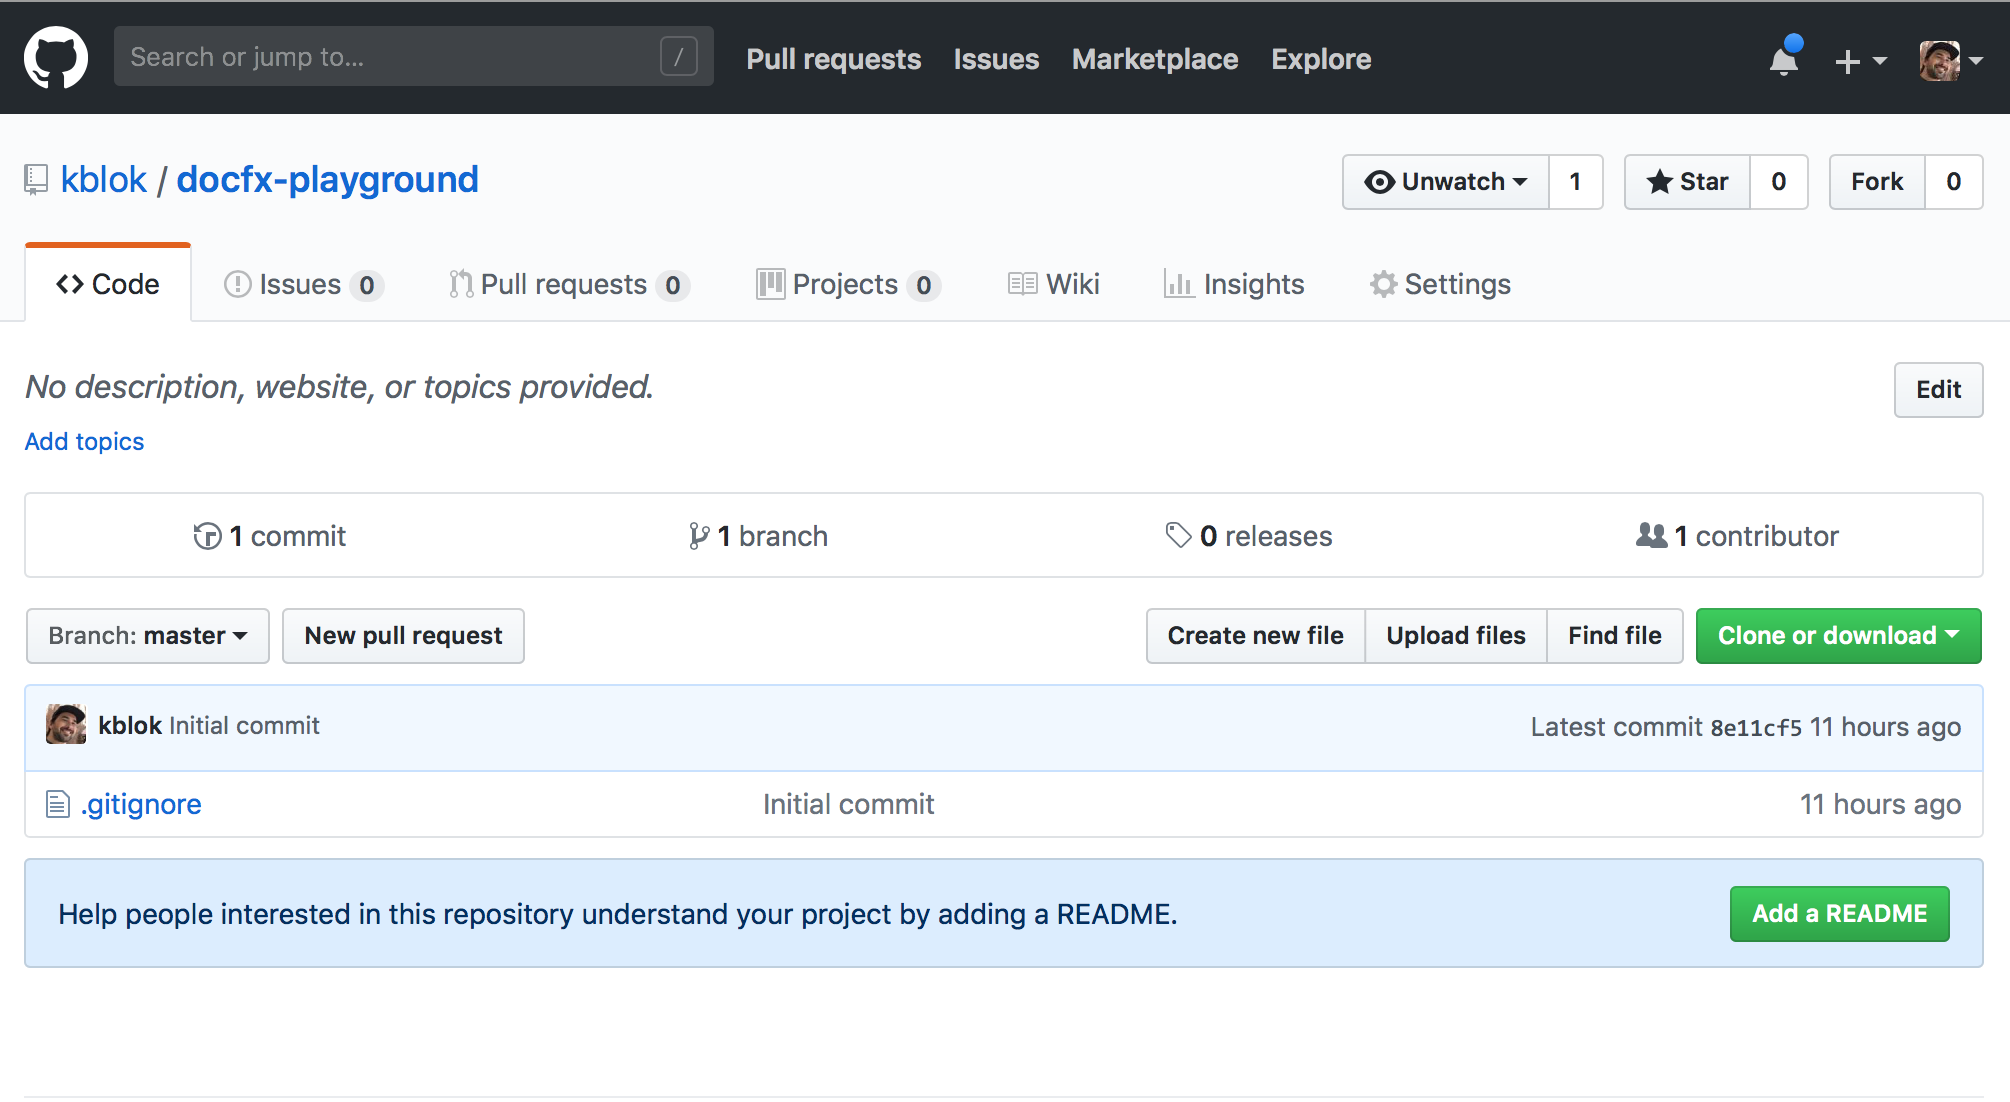
Task: Click the .gitignore file icon
Action: point(58,804)
